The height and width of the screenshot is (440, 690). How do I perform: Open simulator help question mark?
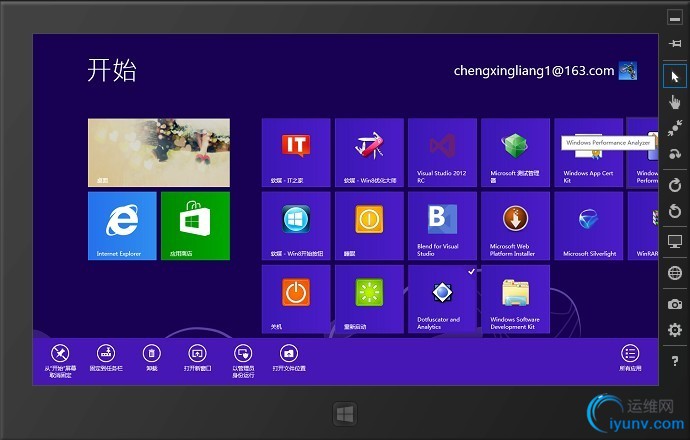click(675, 361)
